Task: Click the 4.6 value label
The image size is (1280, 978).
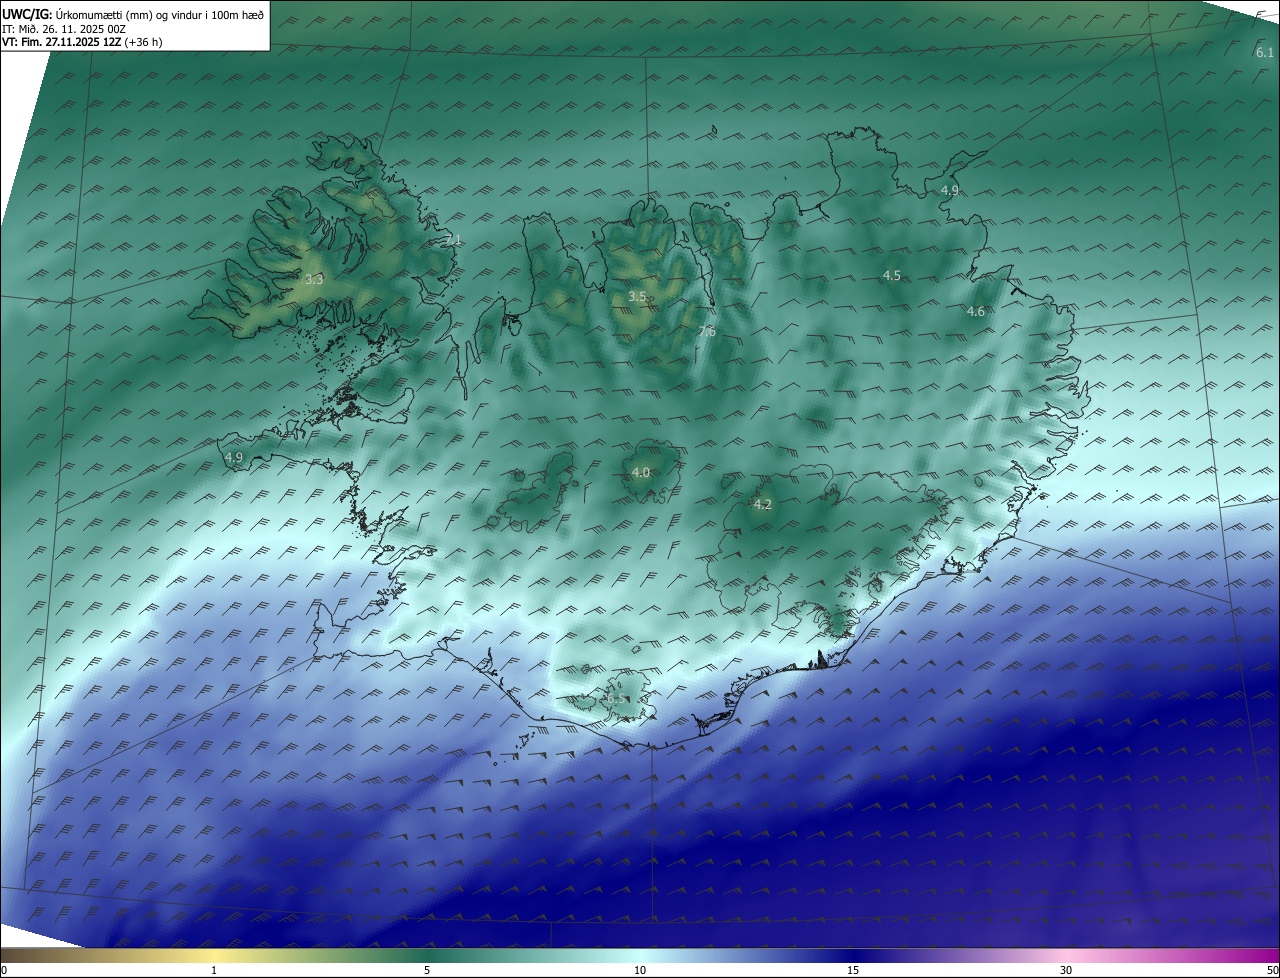Action: [975, 312]
